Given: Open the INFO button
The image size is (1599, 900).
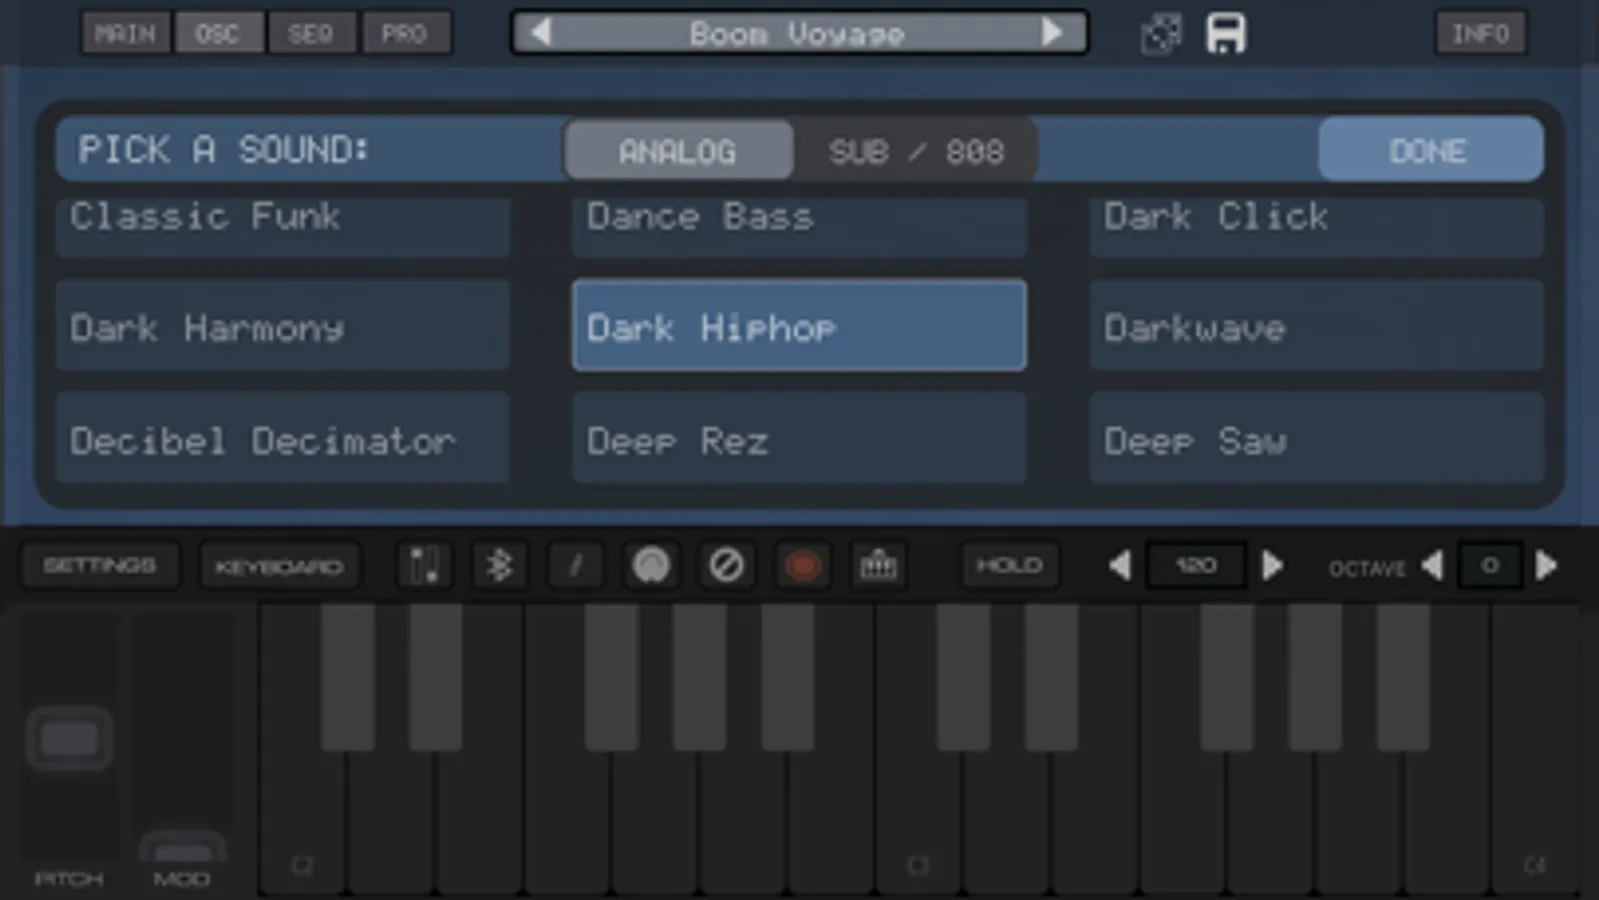Looking at the screenshot, I should coord(1481,34).
